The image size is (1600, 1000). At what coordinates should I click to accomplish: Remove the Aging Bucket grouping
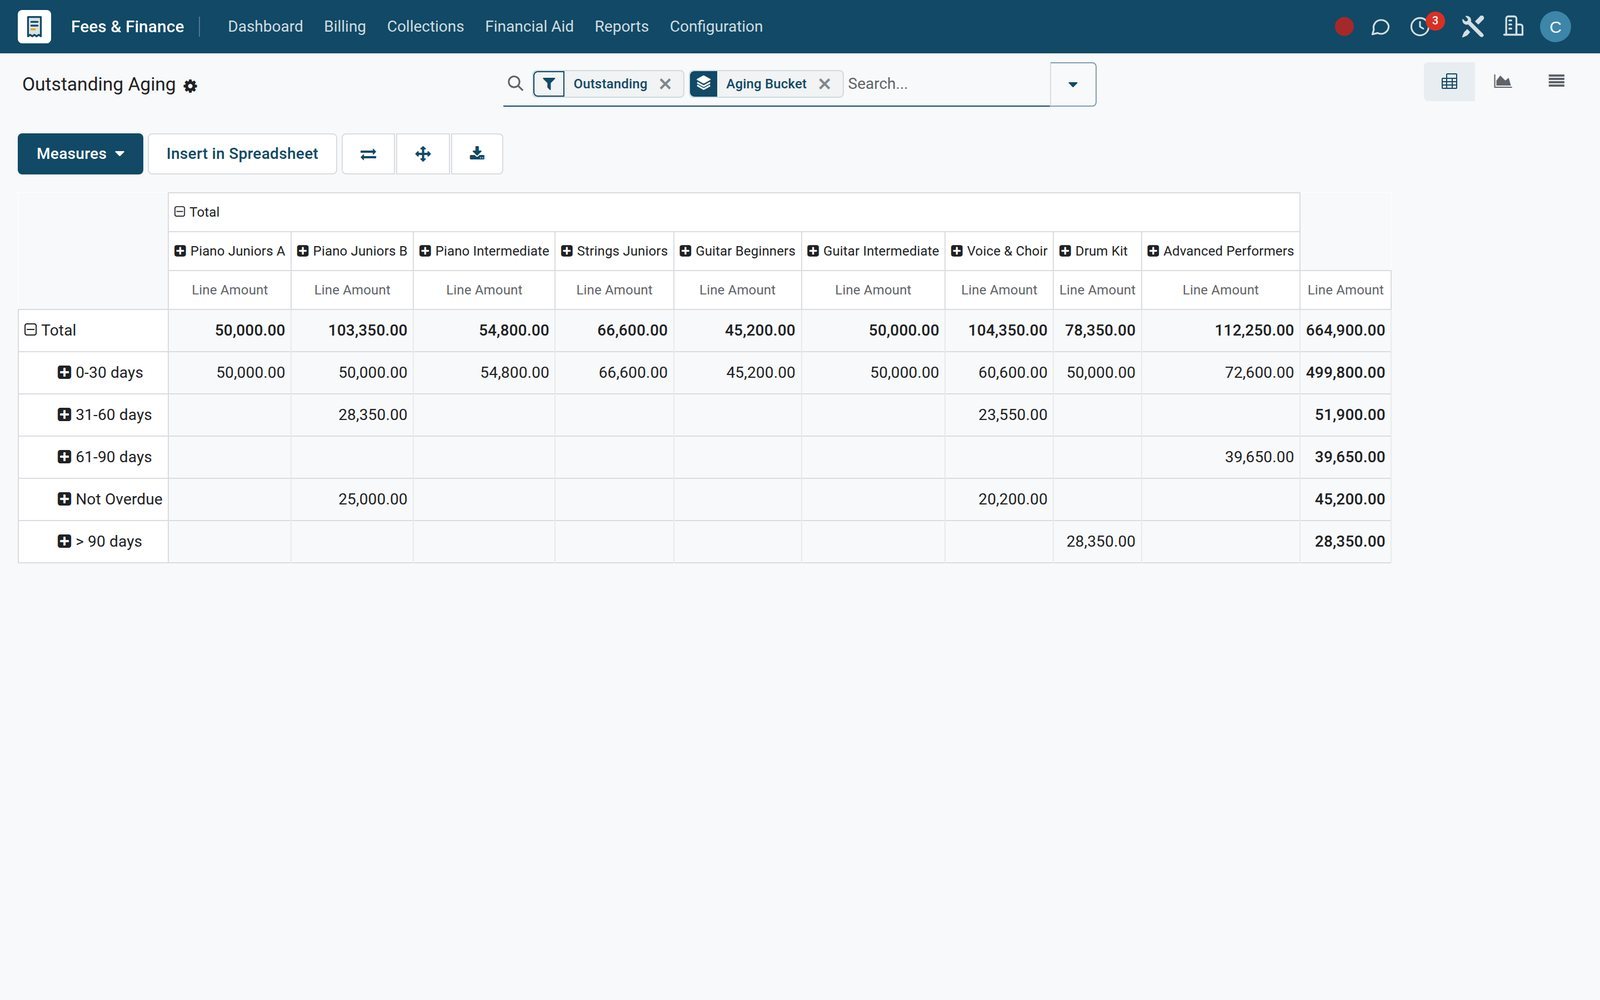[825, 84]
